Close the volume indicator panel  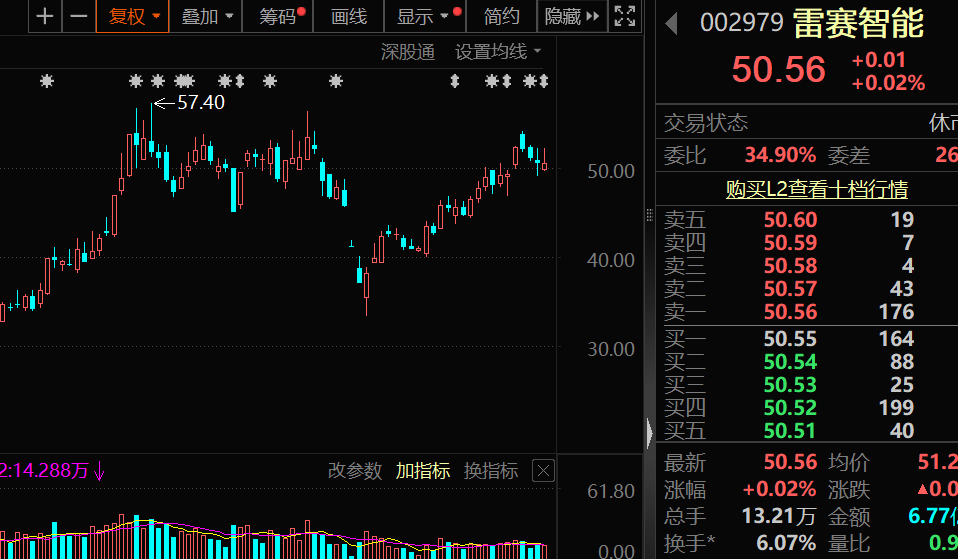543,471
